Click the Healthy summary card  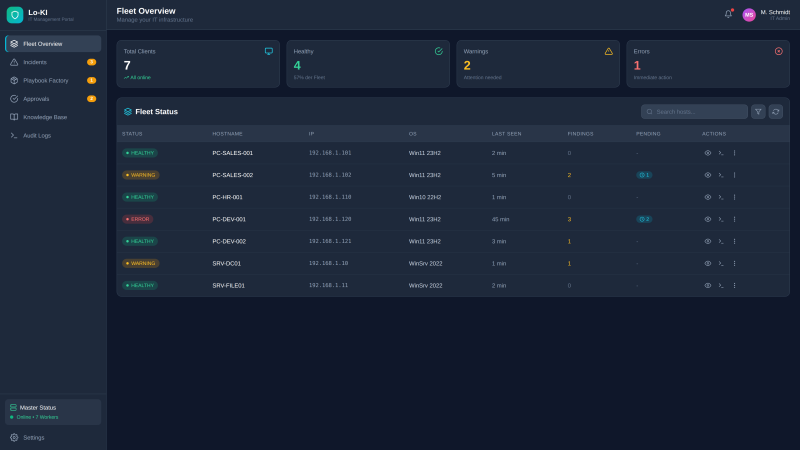pyautogui.click(x=368, y=64)
